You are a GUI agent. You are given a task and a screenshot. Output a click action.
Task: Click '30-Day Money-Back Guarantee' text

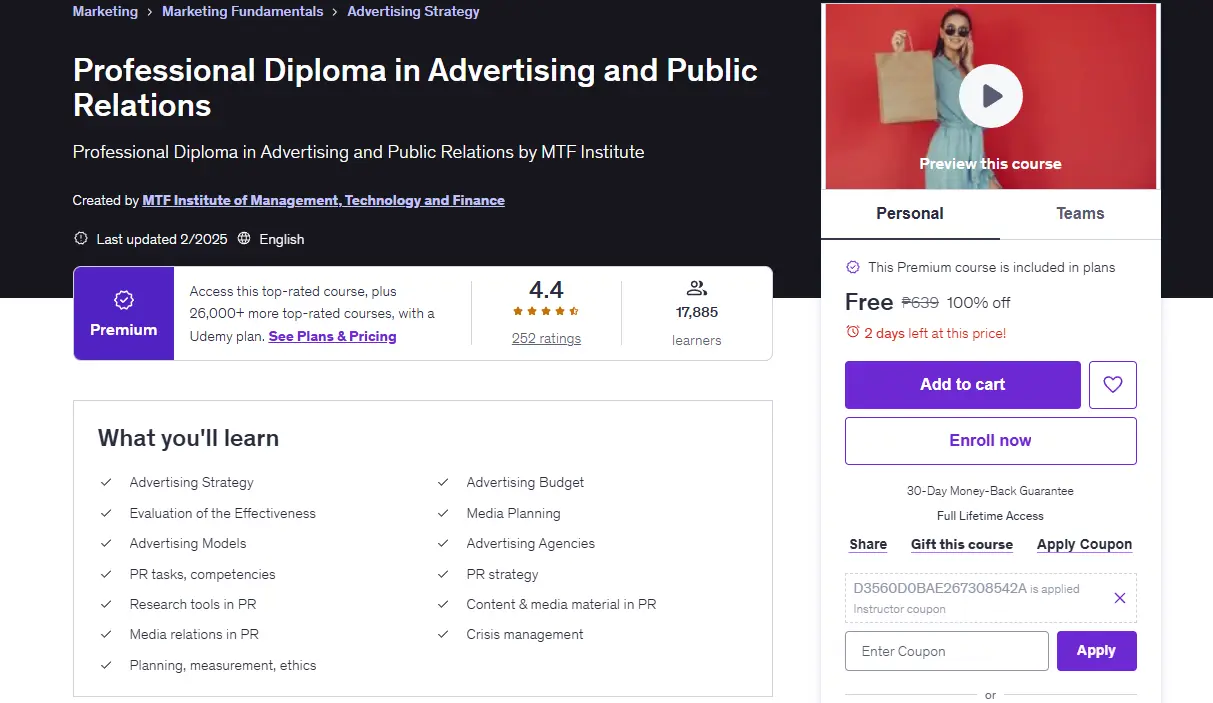991,491
